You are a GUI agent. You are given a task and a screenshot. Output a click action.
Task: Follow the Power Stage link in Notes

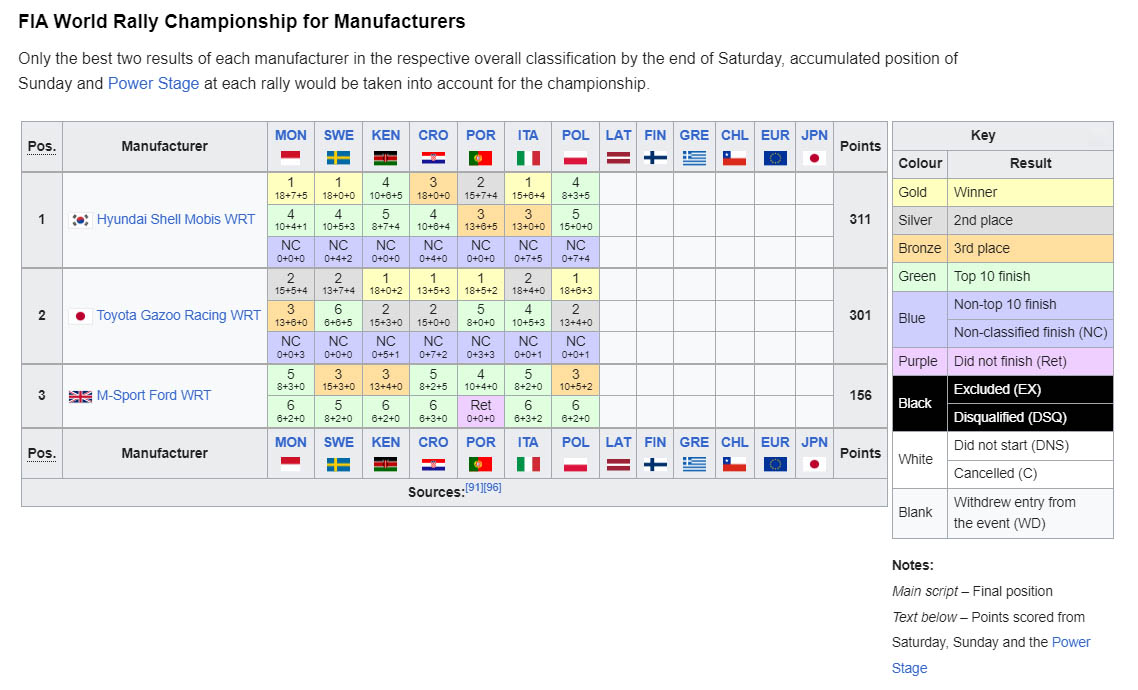tap(1070, 642)
